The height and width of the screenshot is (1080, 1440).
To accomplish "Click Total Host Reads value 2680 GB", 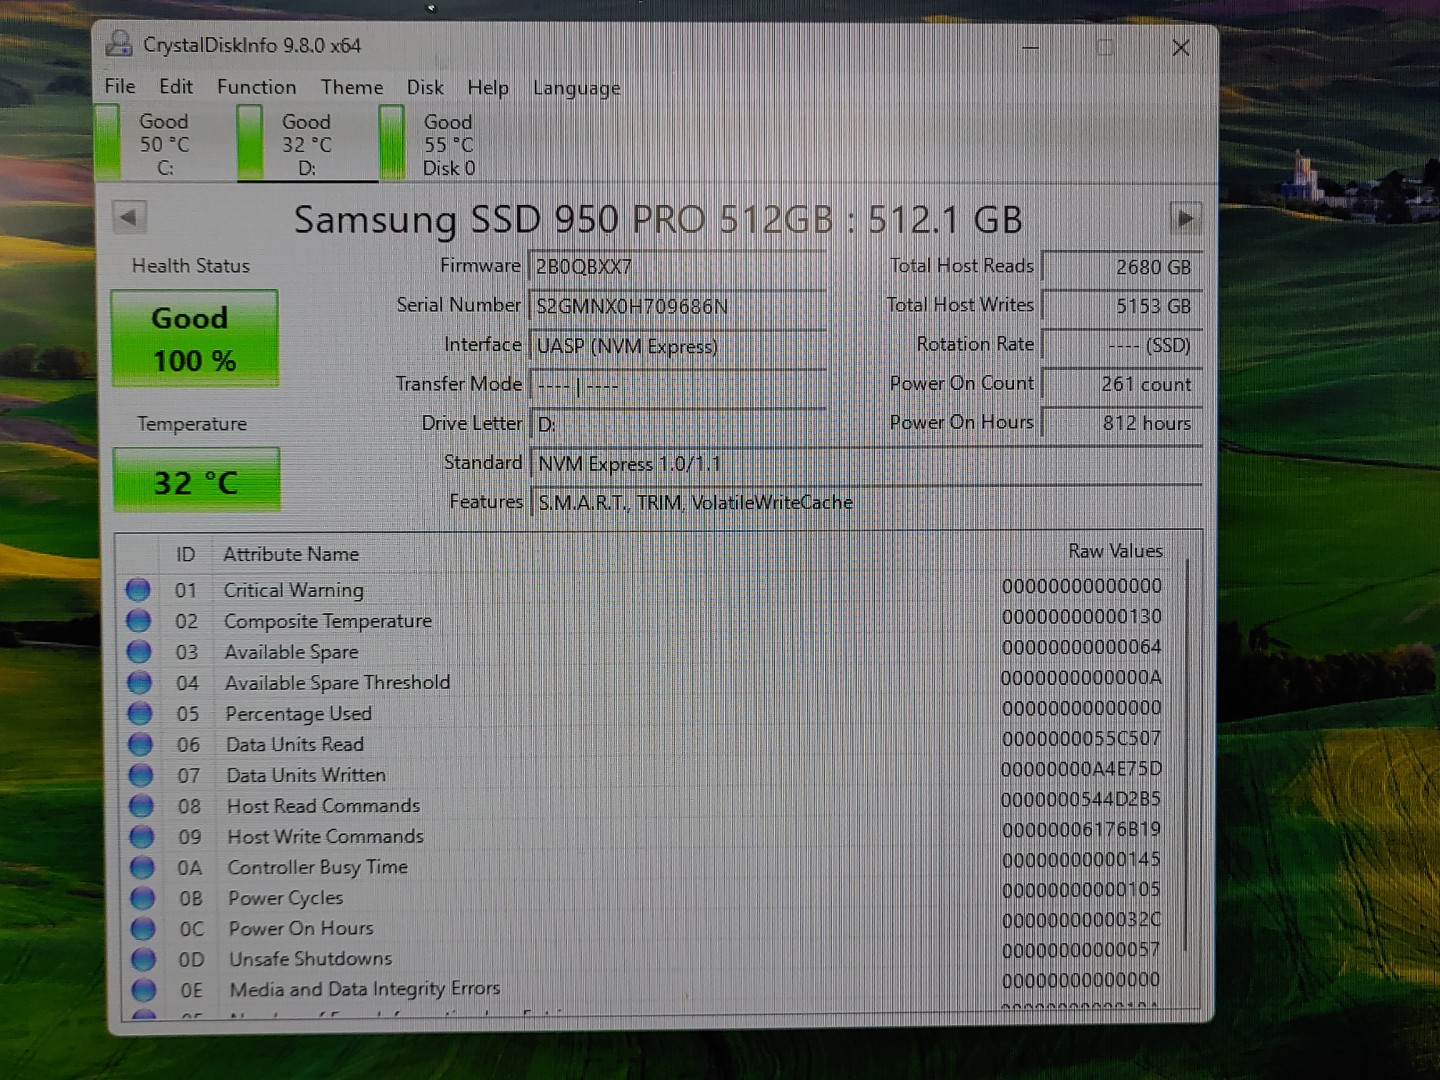I will [x=1121, y=267].
